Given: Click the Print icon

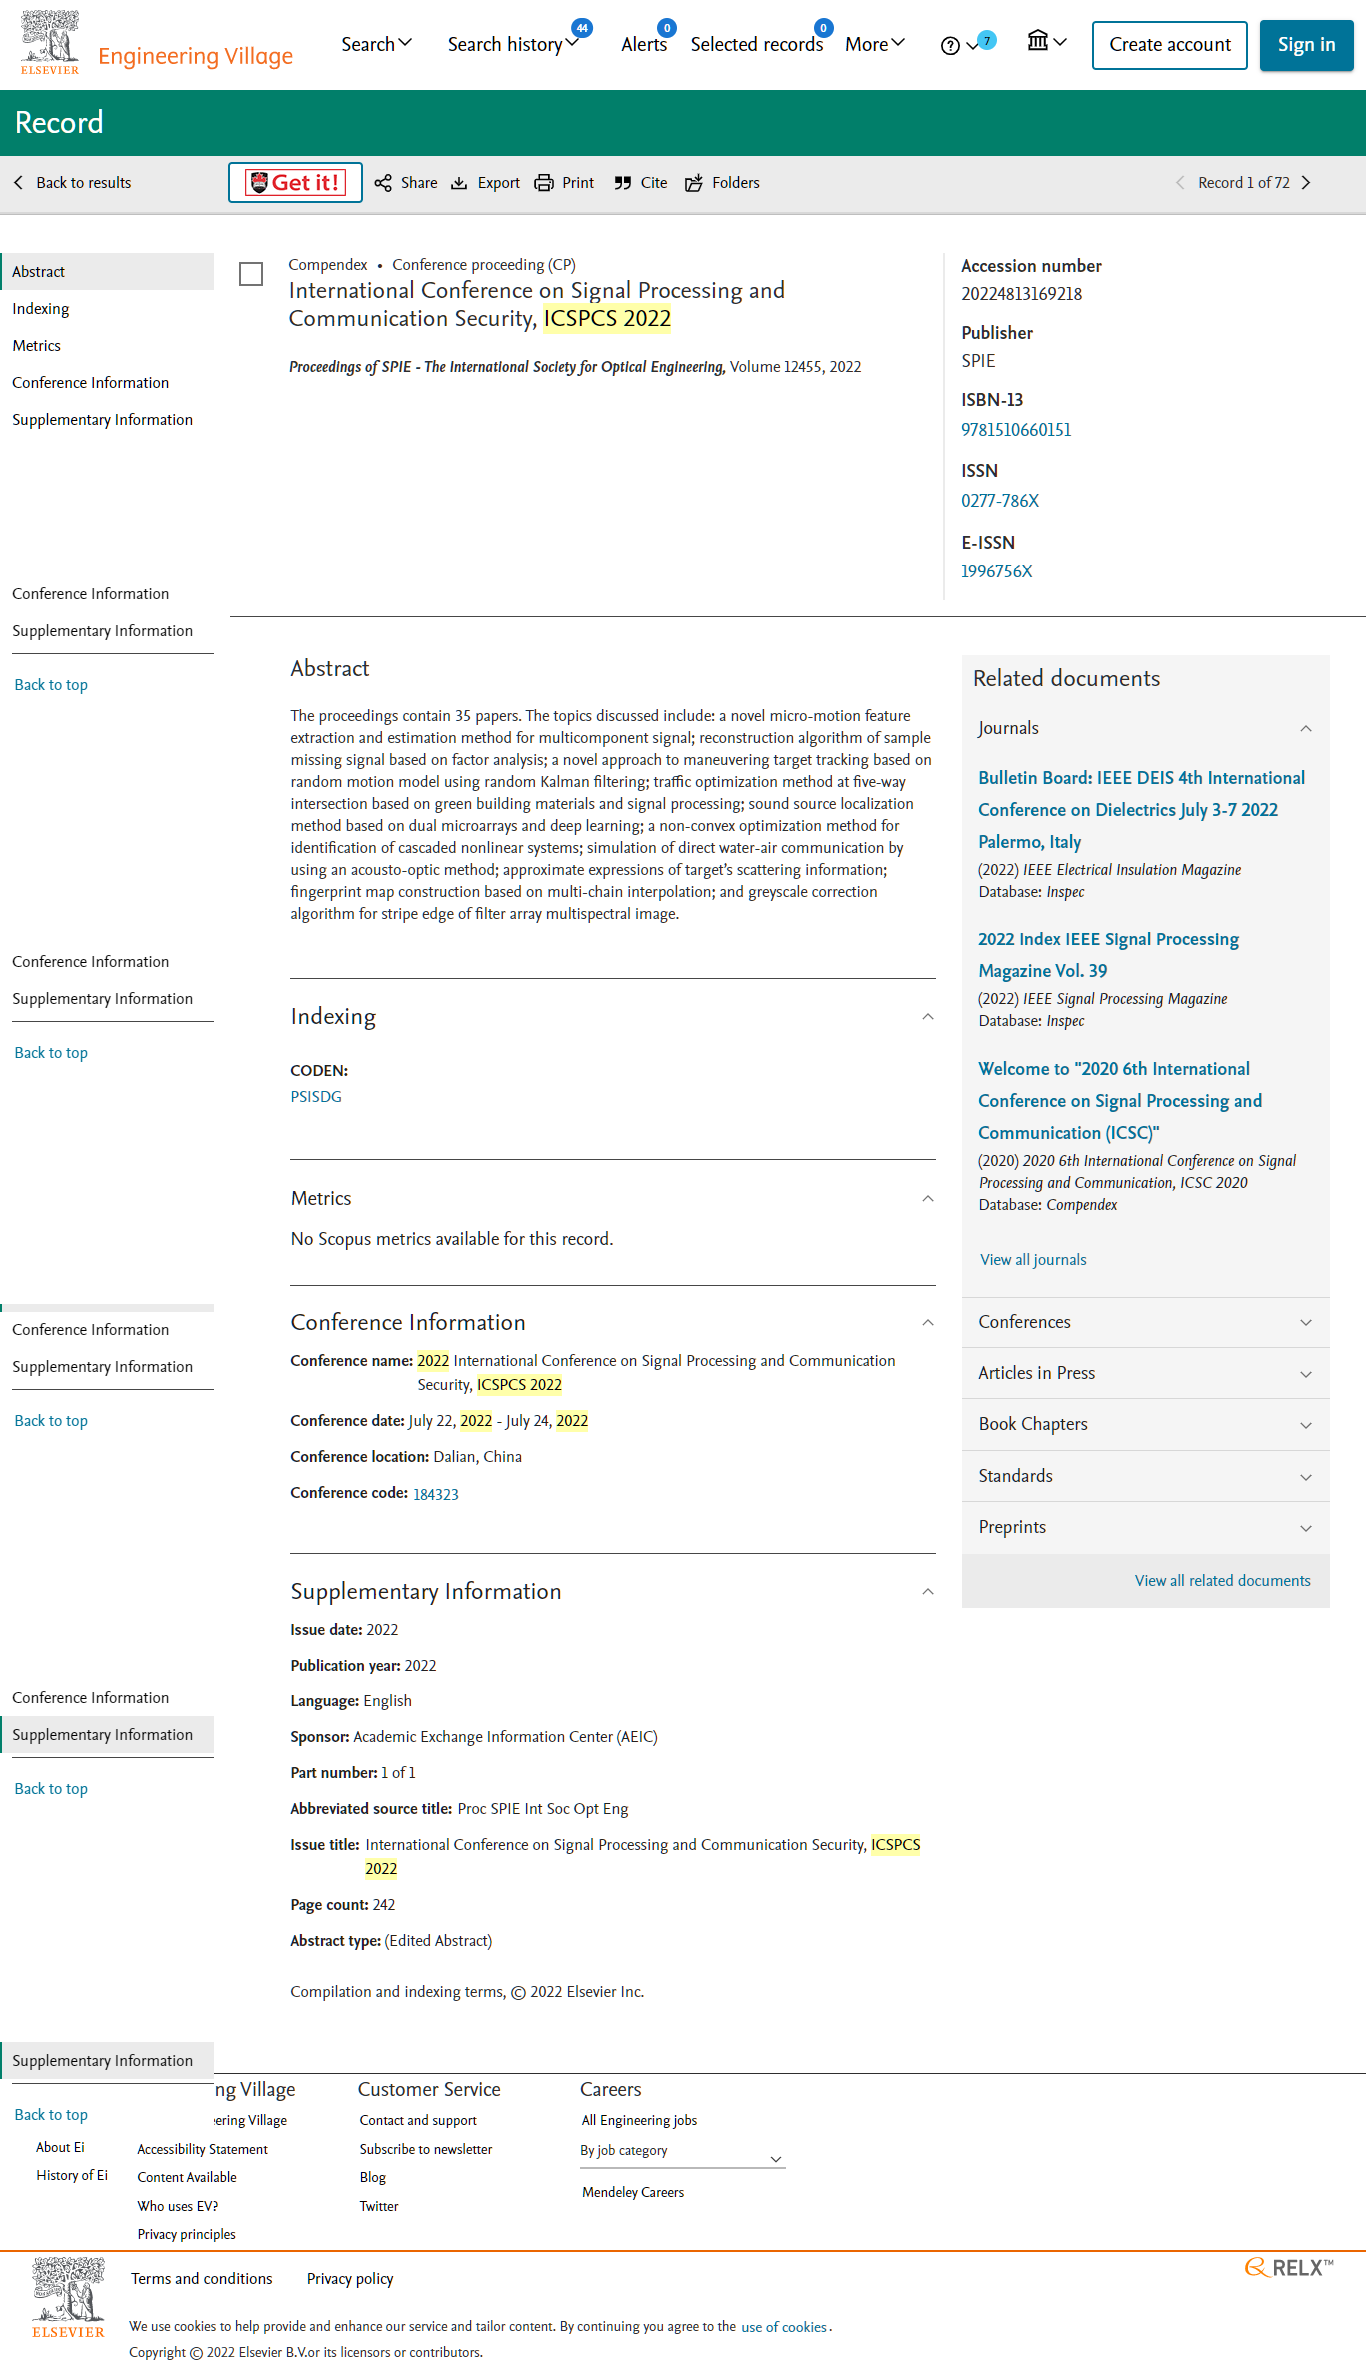Looking at the screenshot, I should (x=544, y=183).
